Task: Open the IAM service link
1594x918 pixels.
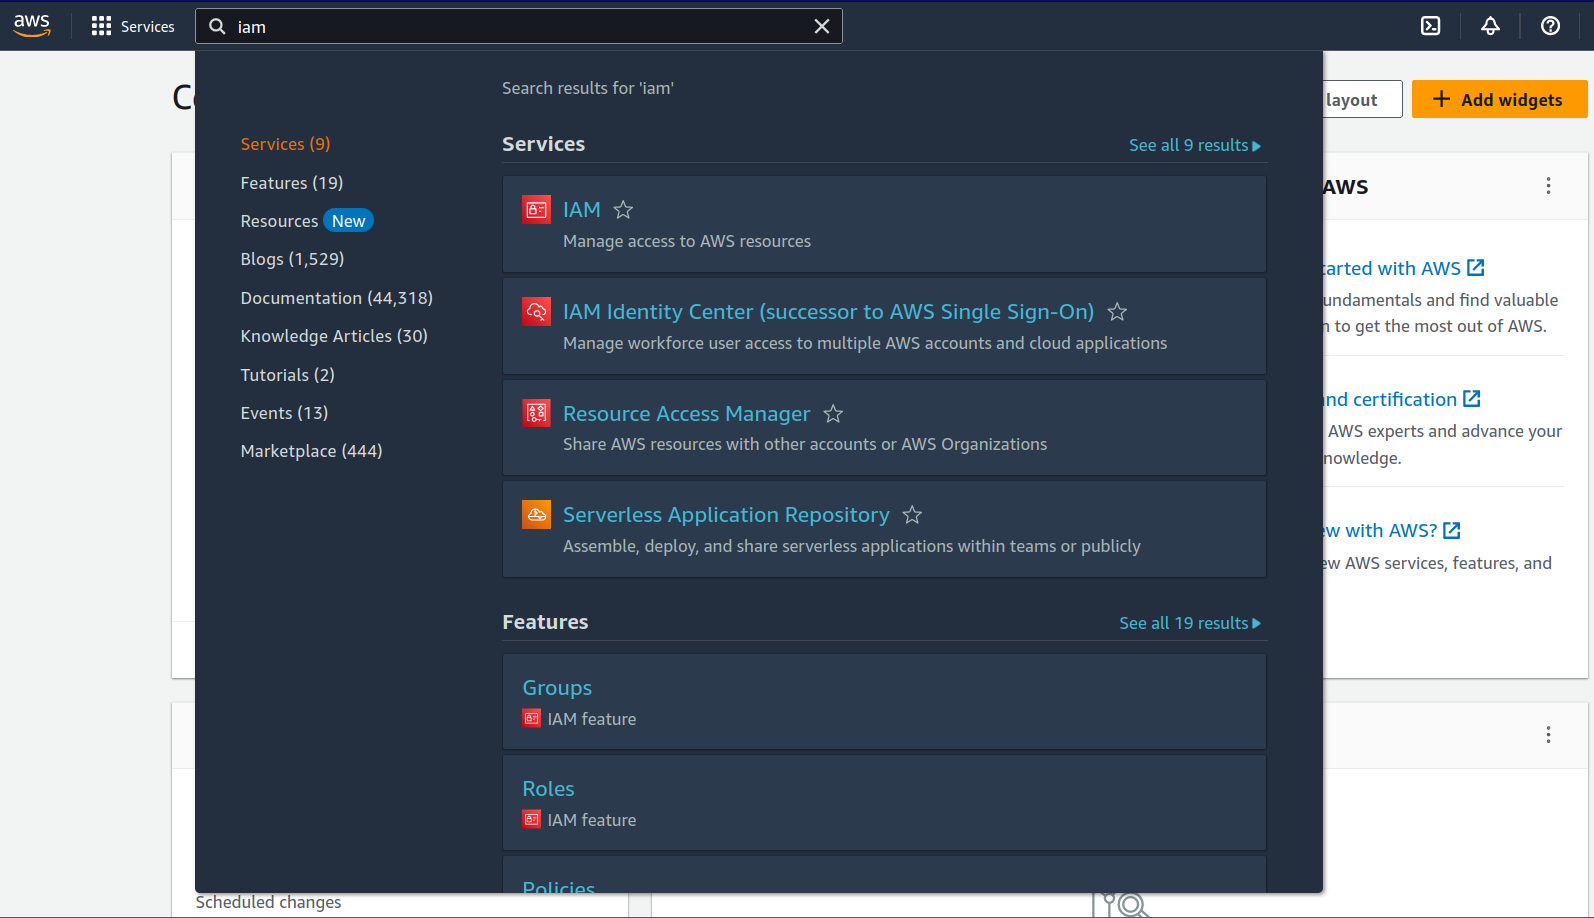Action: coord(582,210)
